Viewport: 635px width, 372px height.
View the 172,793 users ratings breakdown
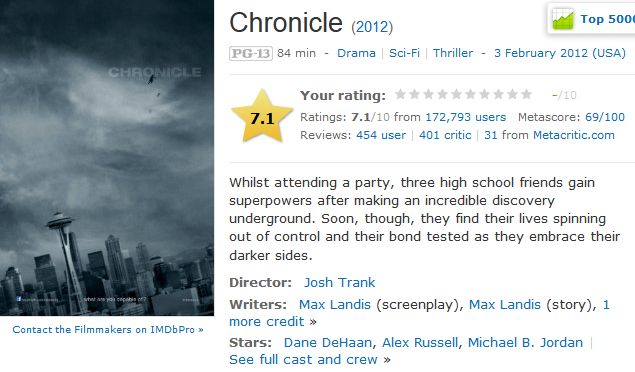[466, 117]
